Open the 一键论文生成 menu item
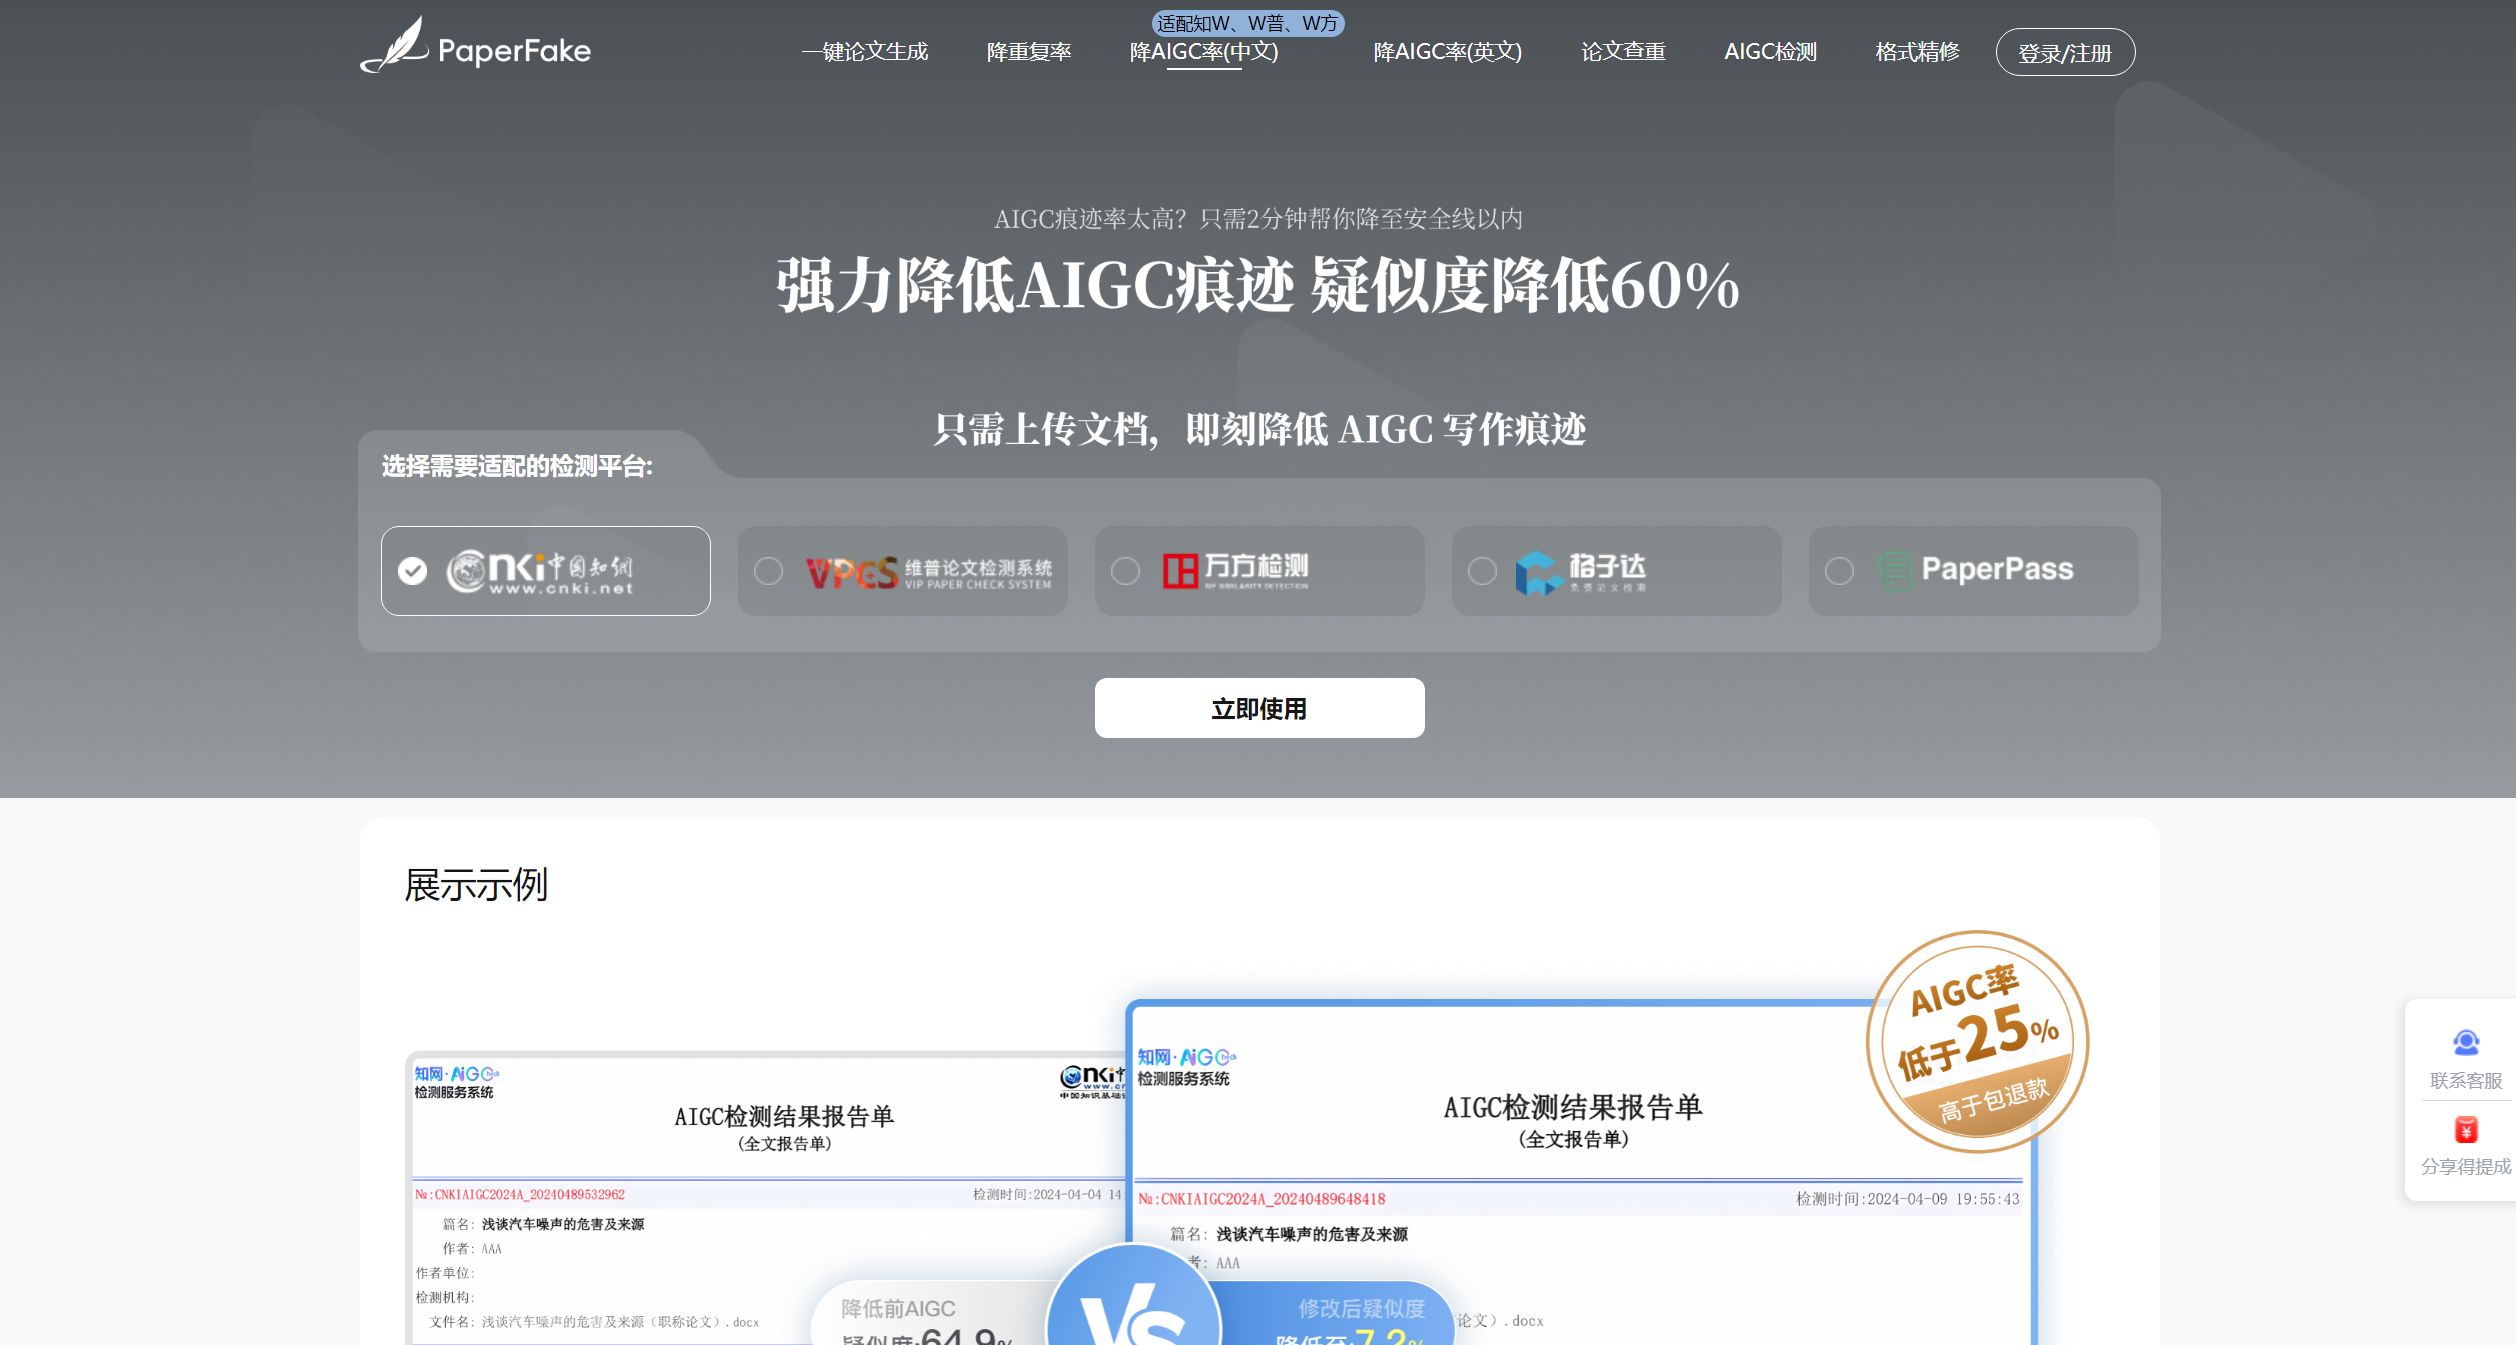Viewport: 2516px width, 1345px height. [865, 51]
